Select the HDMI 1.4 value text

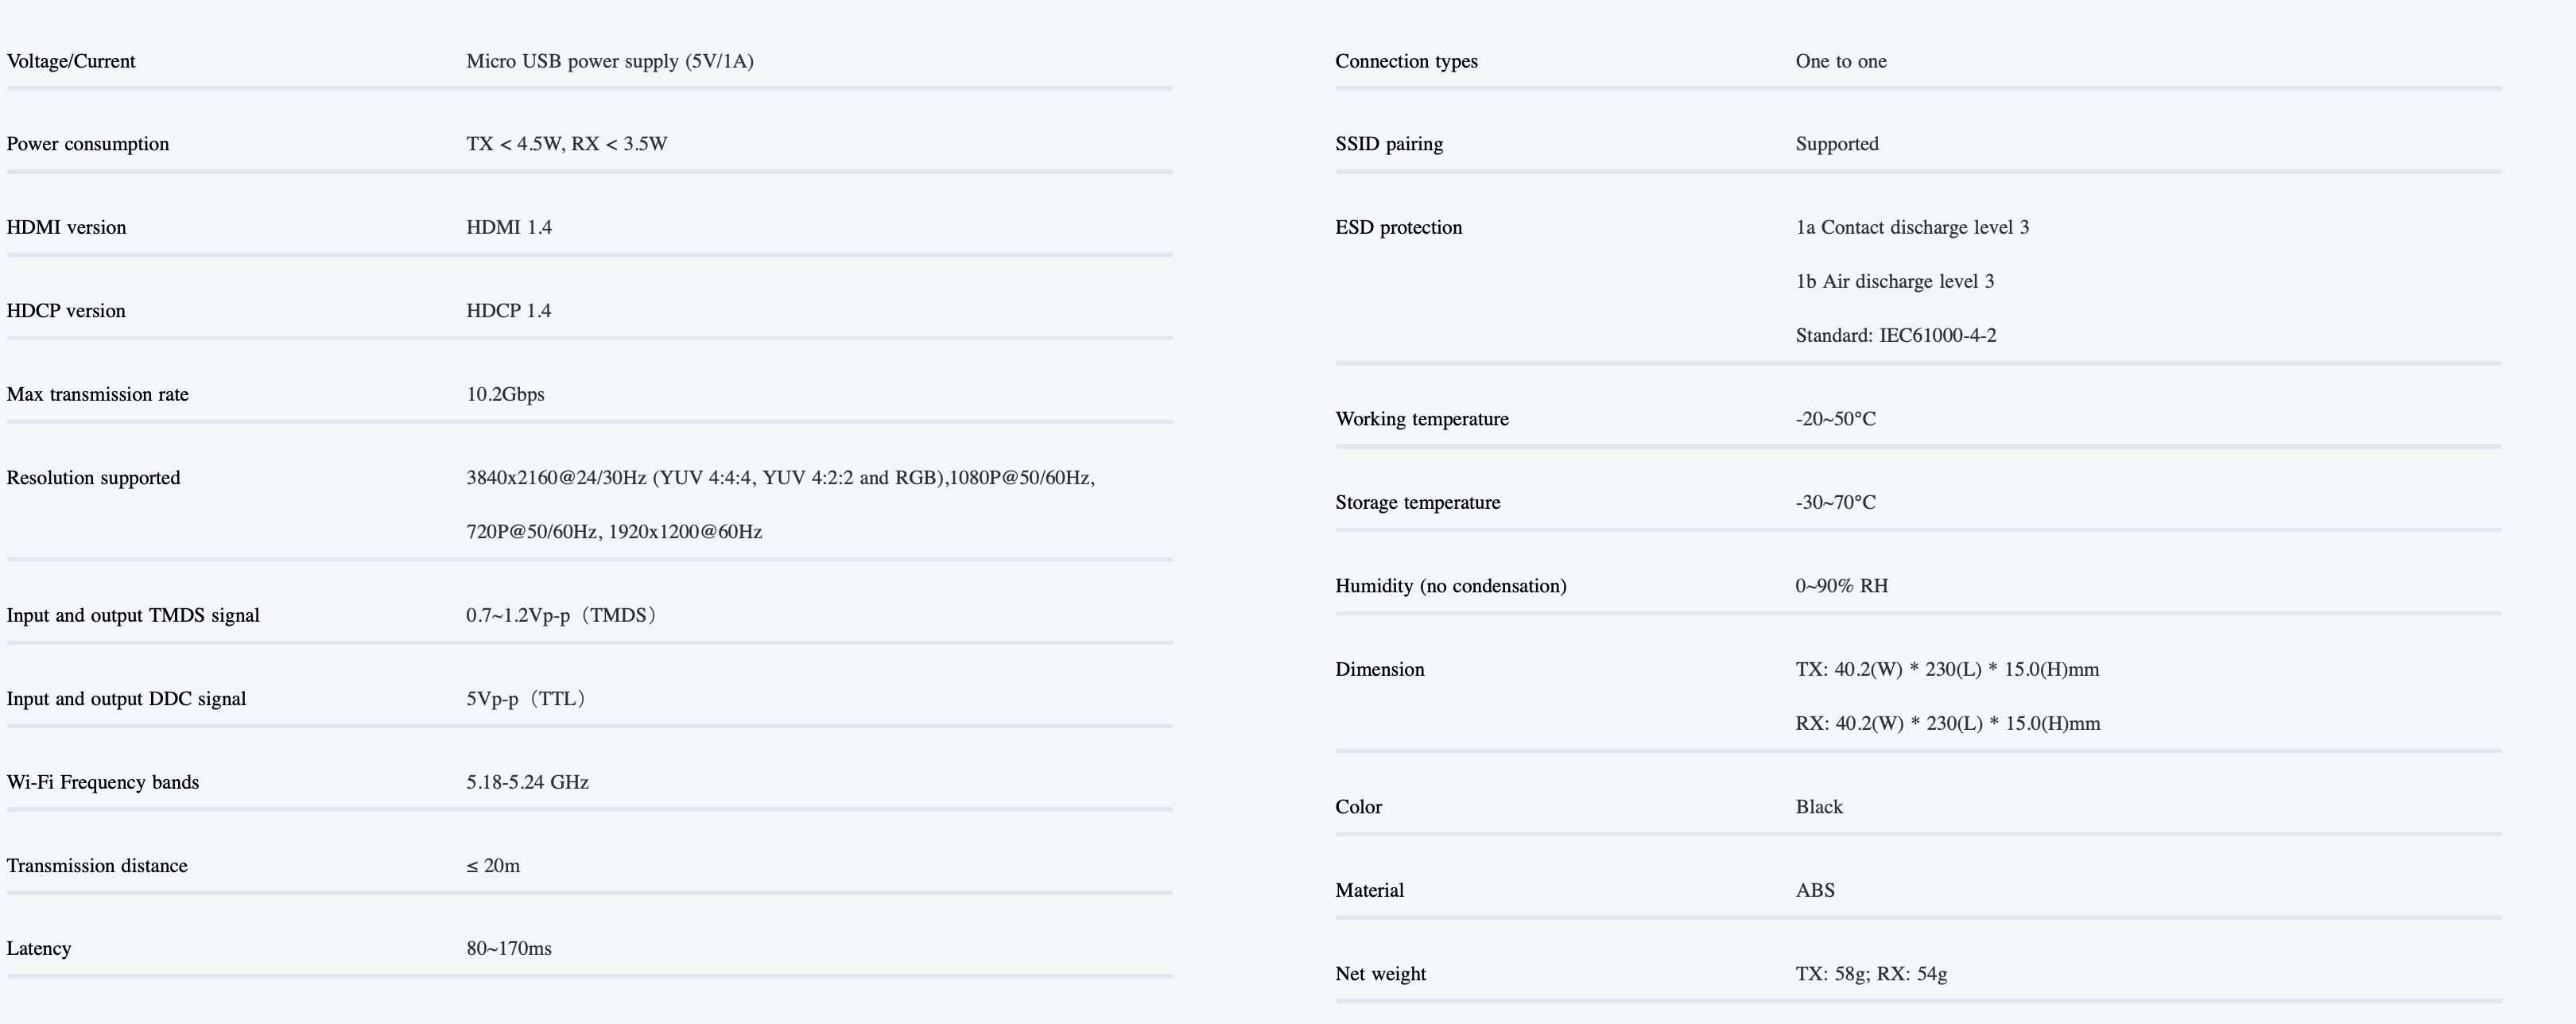(x=509, y=227)
